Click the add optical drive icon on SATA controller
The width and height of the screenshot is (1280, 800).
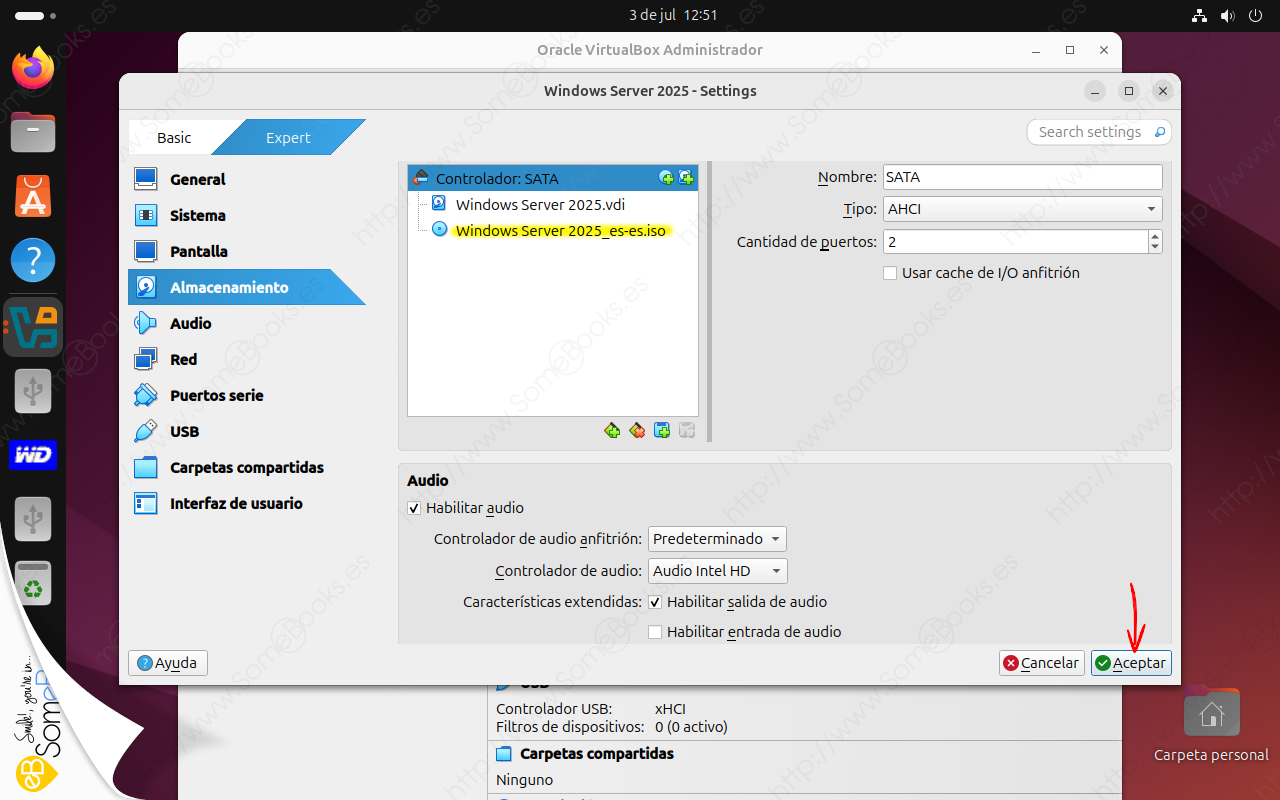(x=666, y=178)
